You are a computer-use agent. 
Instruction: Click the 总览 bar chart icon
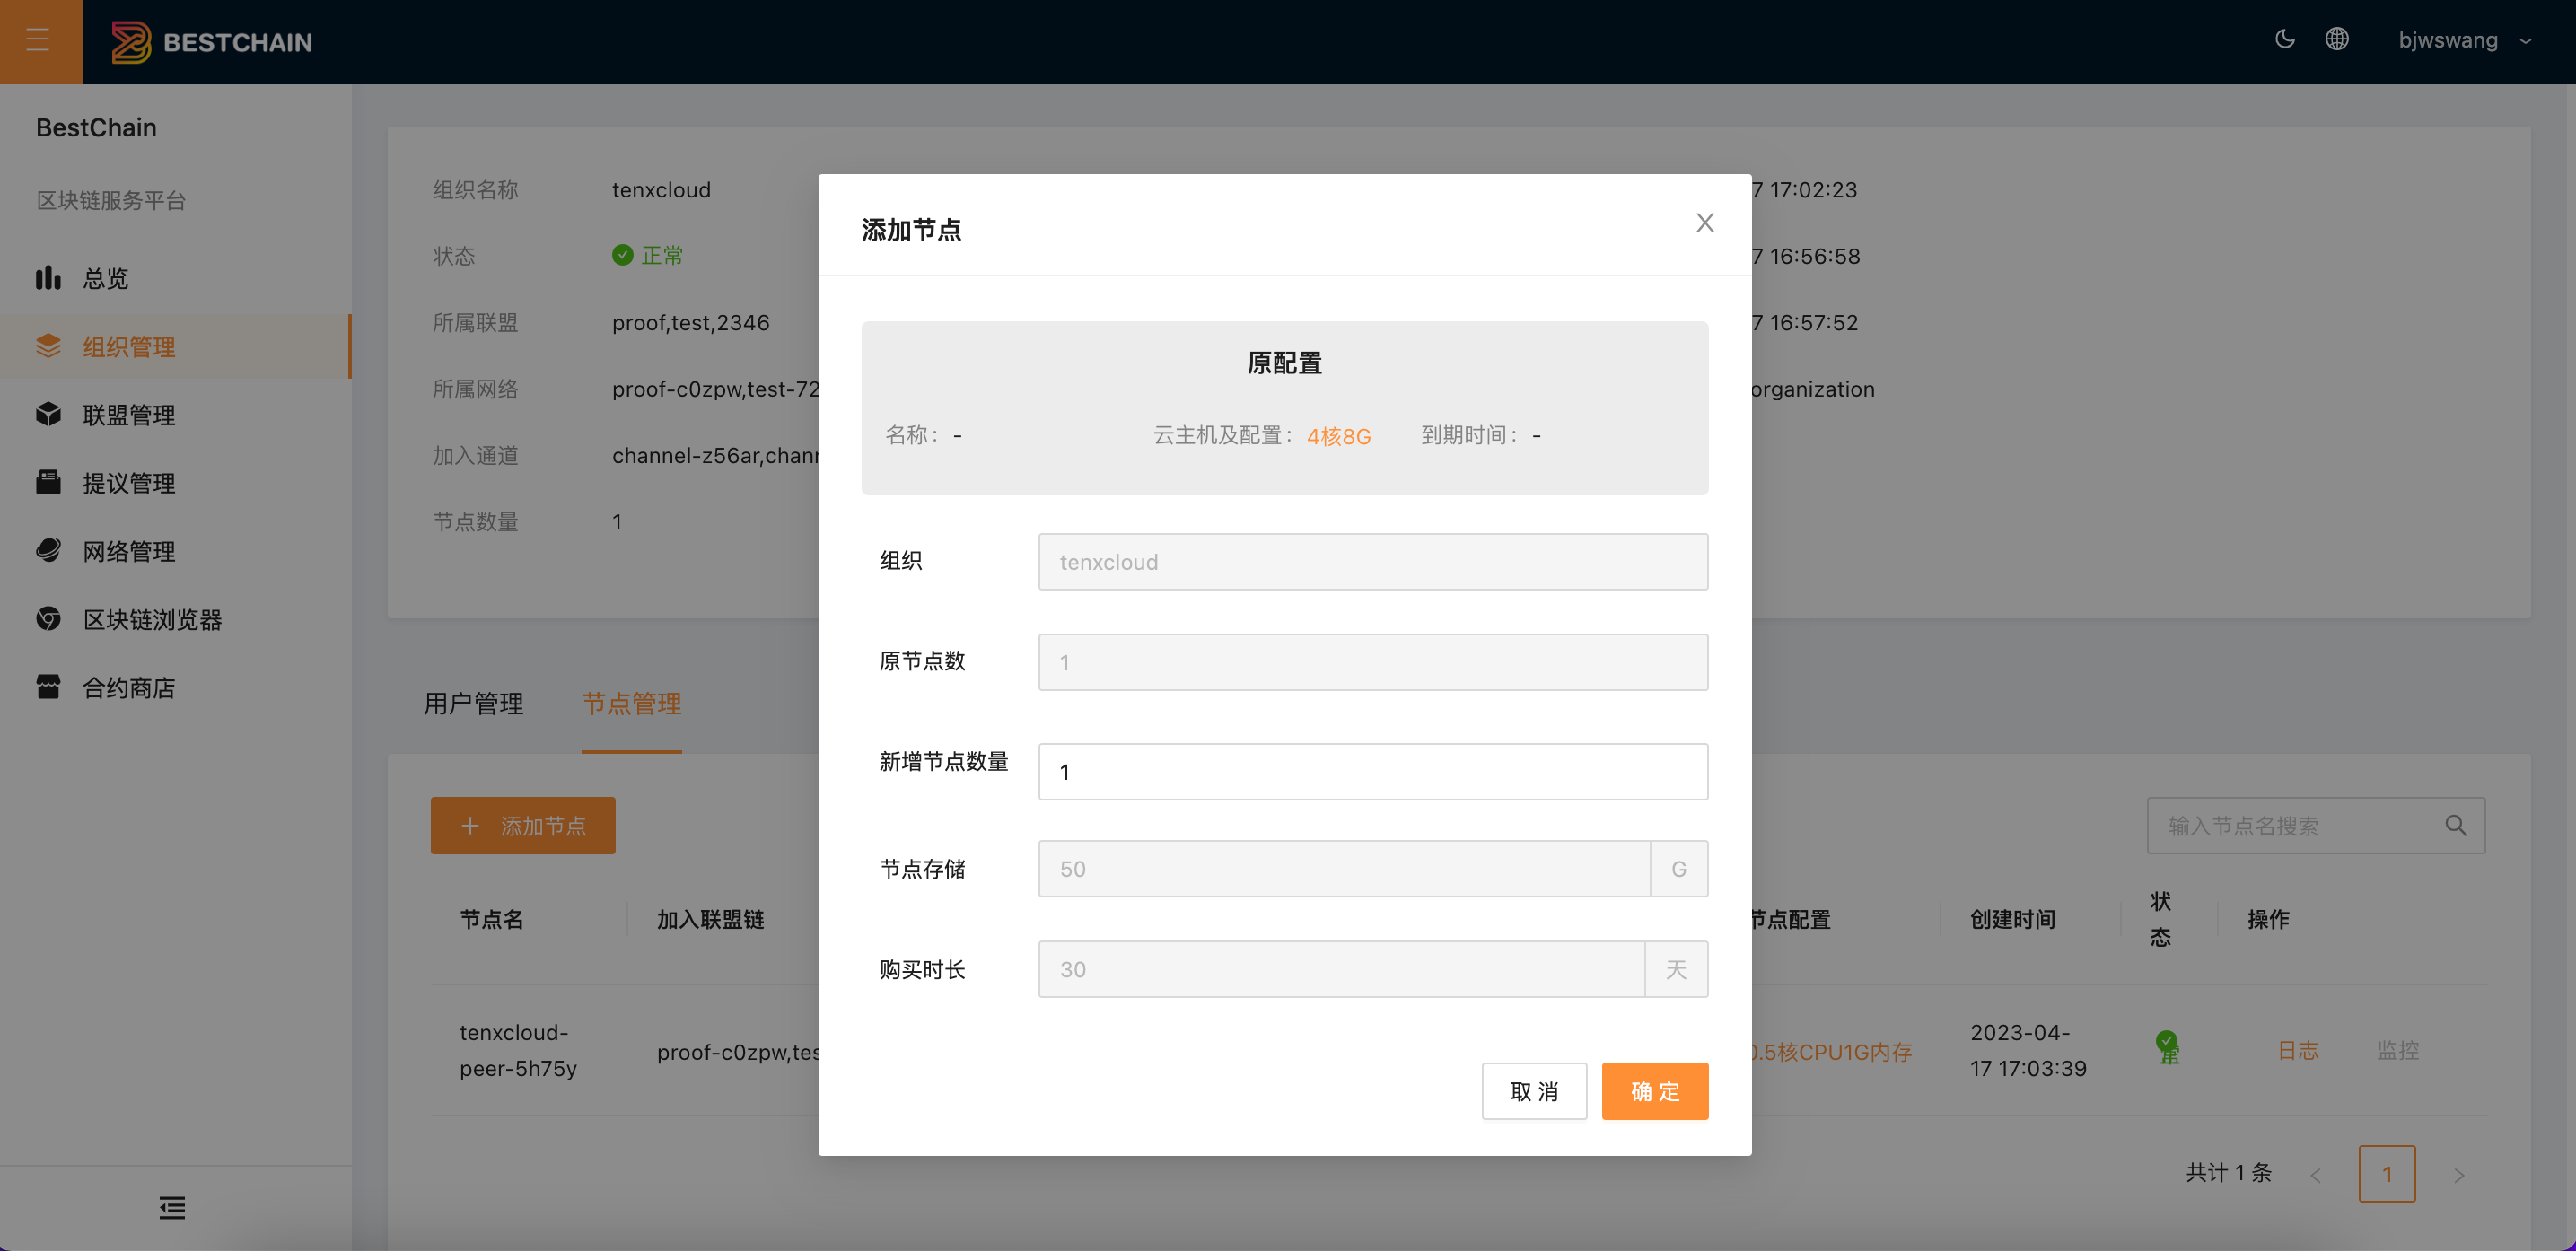click(48, 278)
